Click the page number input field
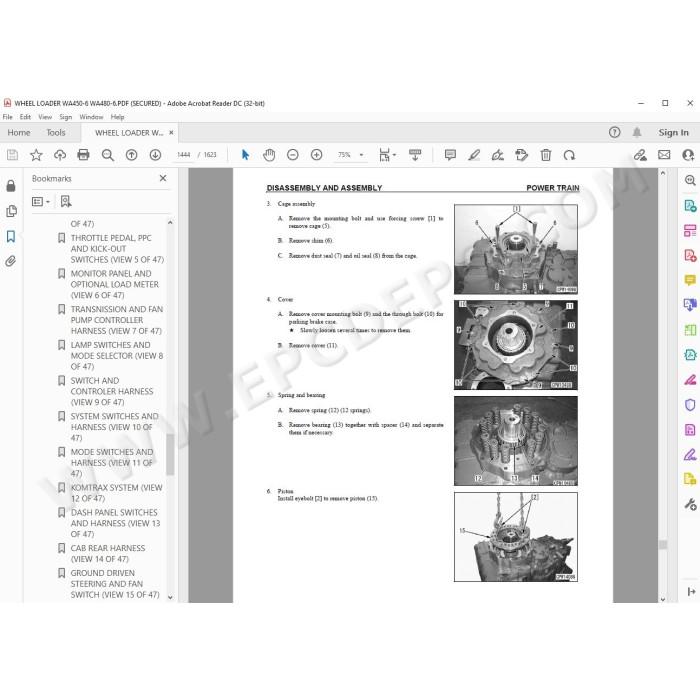The image size is (700, 700). pos(183,155)
